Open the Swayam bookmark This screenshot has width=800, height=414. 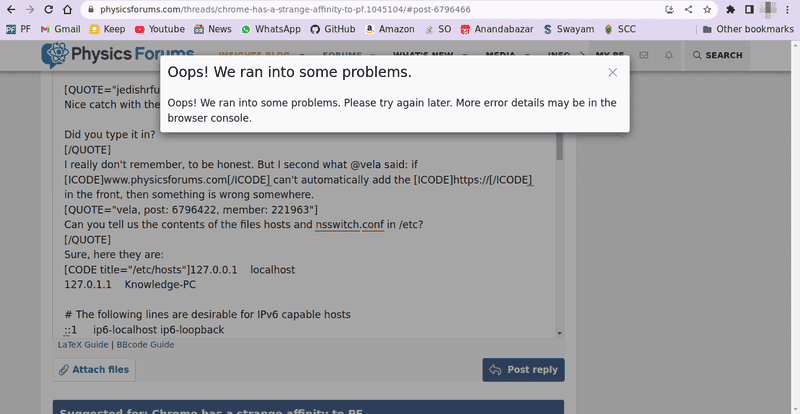[568, 29]
